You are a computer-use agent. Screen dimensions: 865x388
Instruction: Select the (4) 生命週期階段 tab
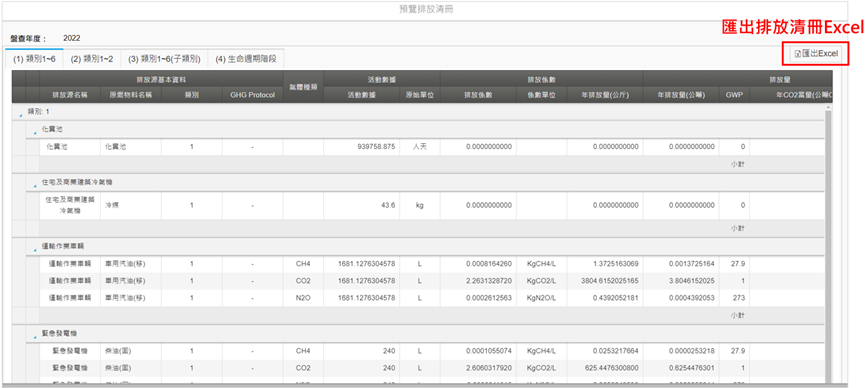246,59
